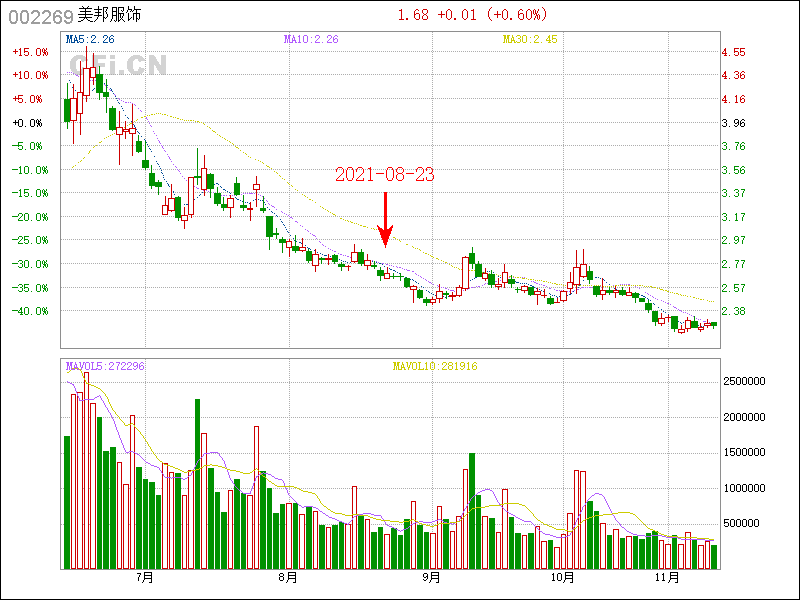Select the MA10:2.26 indicator label
Image resolution: width=800 pixels, height=600 pixels.
point(311,39)
